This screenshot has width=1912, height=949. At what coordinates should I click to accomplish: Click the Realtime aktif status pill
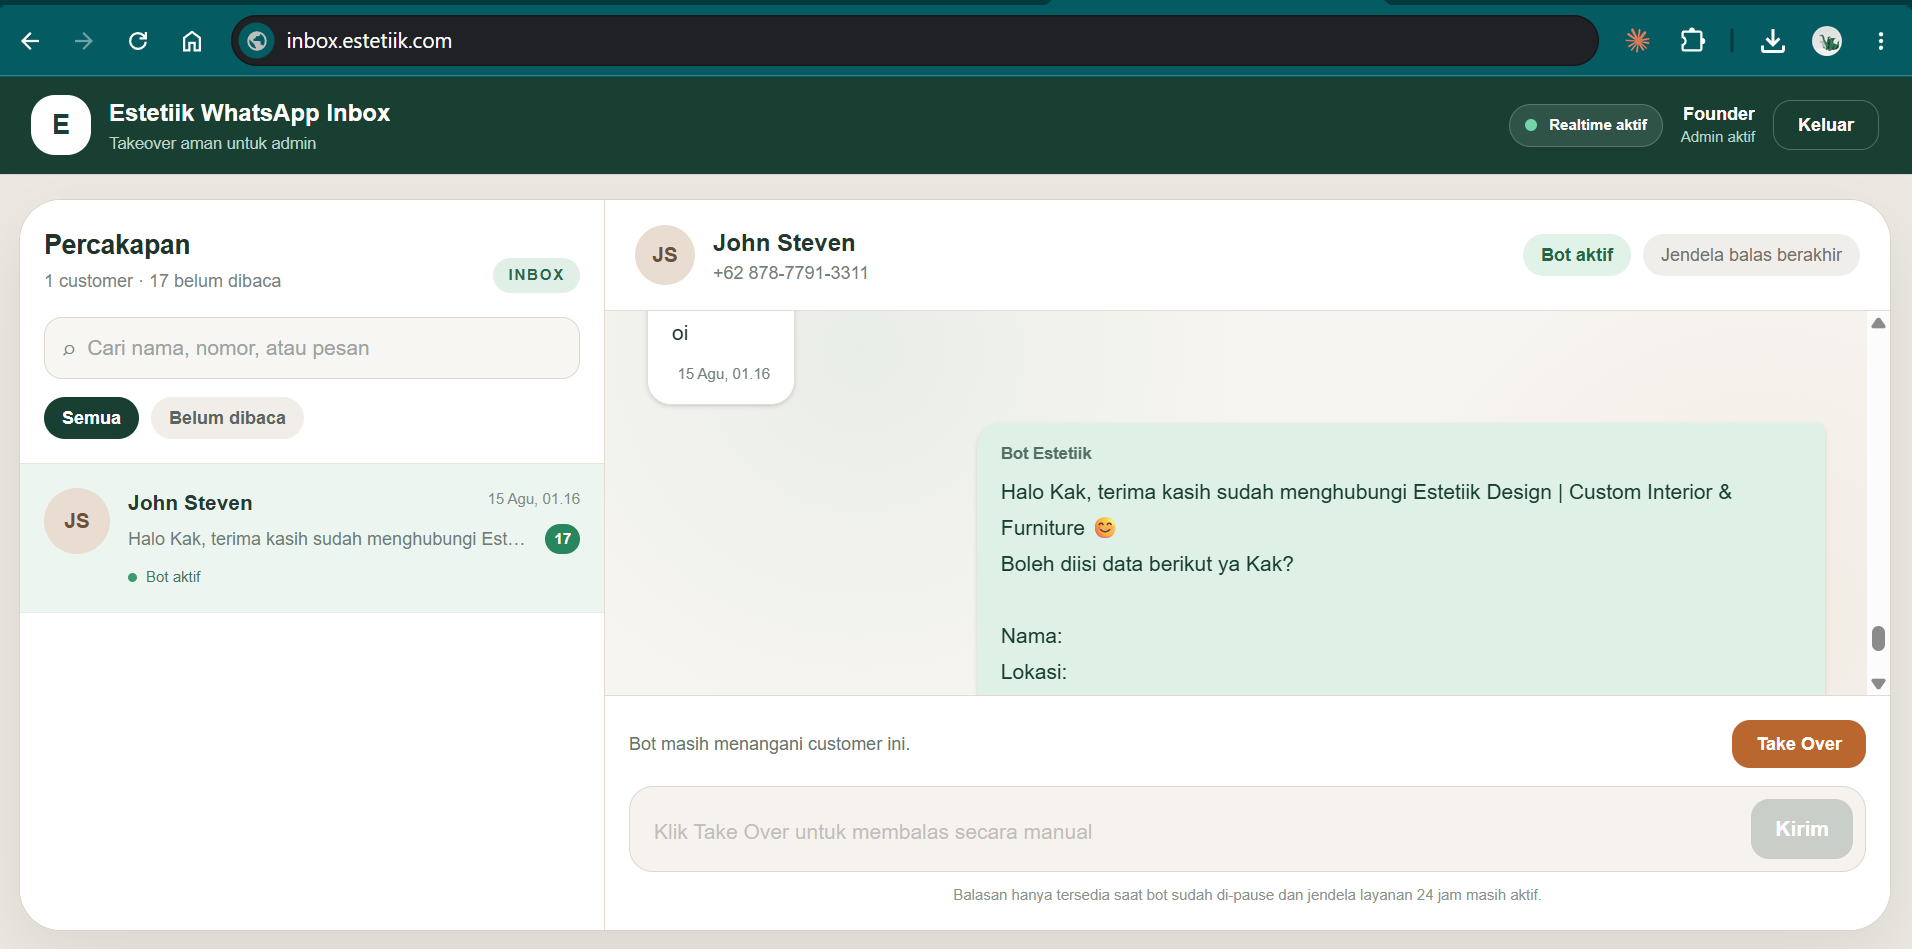(x=1586, y=125)
